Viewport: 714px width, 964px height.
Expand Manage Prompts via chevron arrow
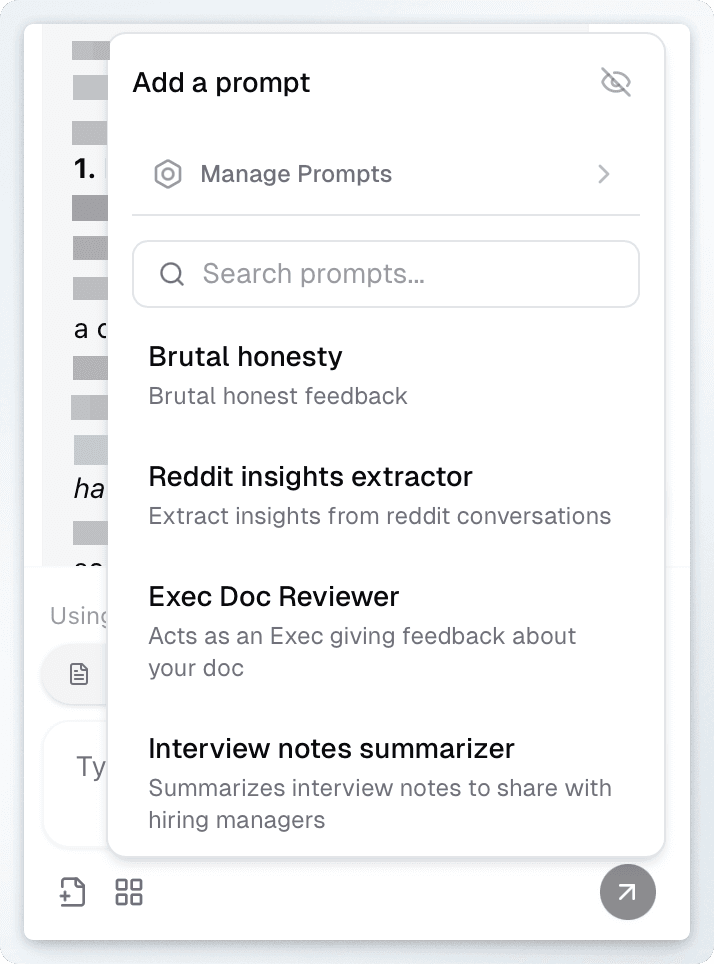604,174
